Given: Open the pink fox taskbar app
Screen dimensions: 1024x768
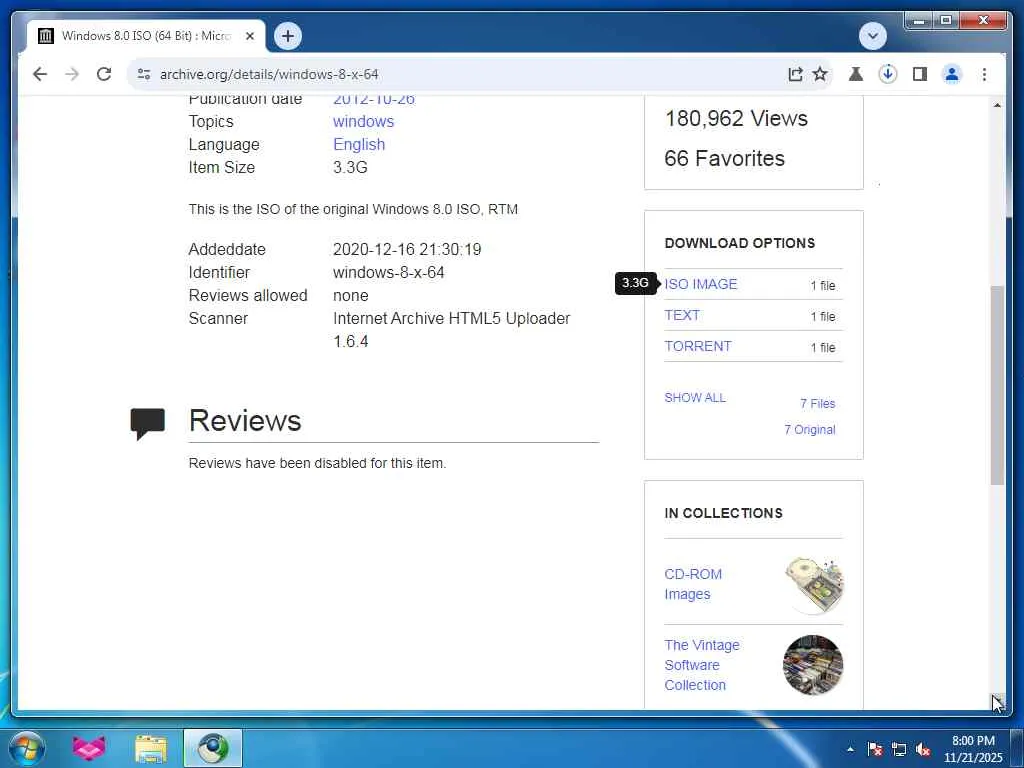Looking at the screenshot, I should pos(89,748).
